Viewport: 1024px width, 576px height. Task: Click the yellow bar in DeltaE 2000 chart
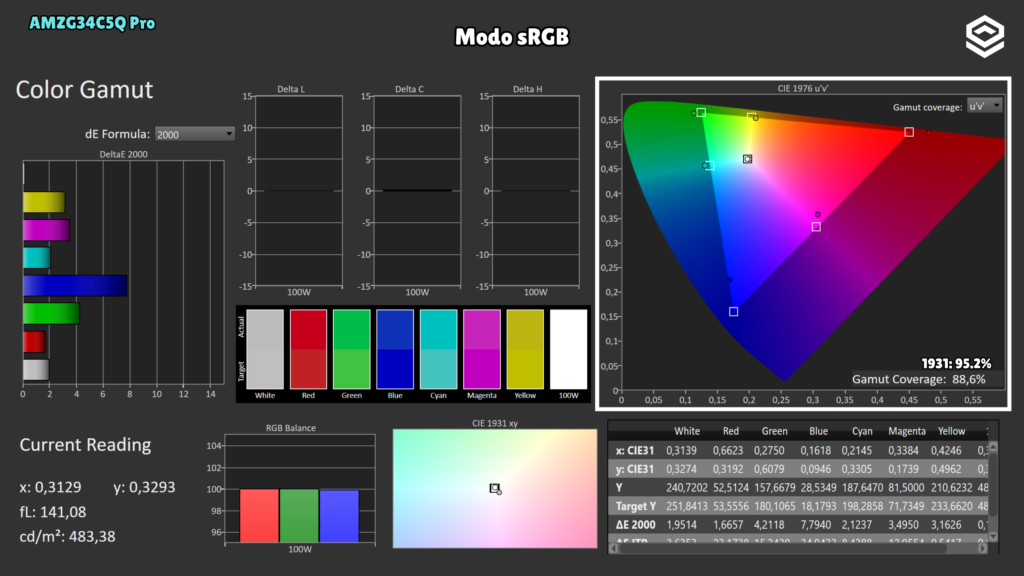pos(44,202)
